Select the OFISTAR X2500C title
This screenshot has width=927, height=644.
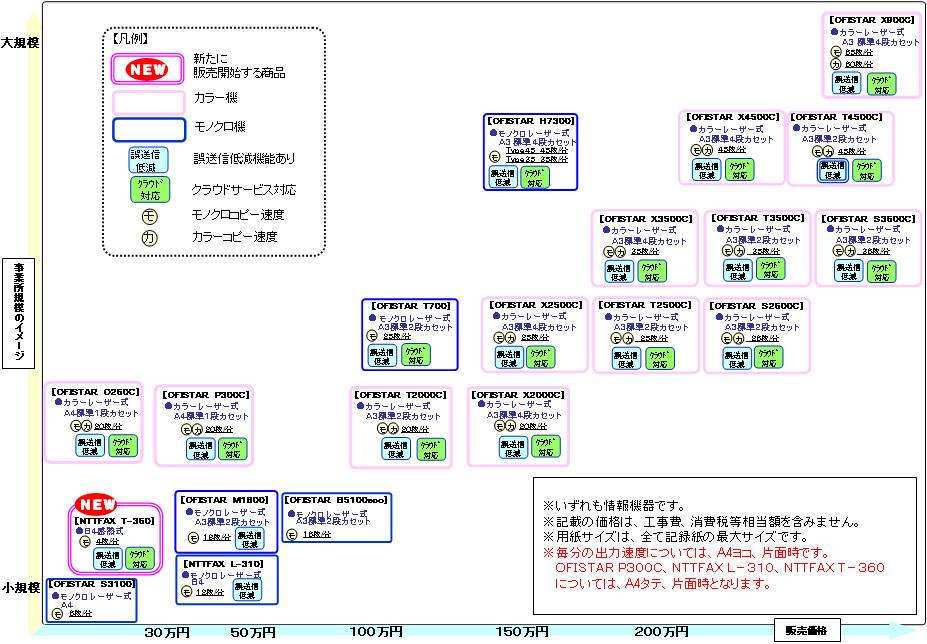pos(536,305)
